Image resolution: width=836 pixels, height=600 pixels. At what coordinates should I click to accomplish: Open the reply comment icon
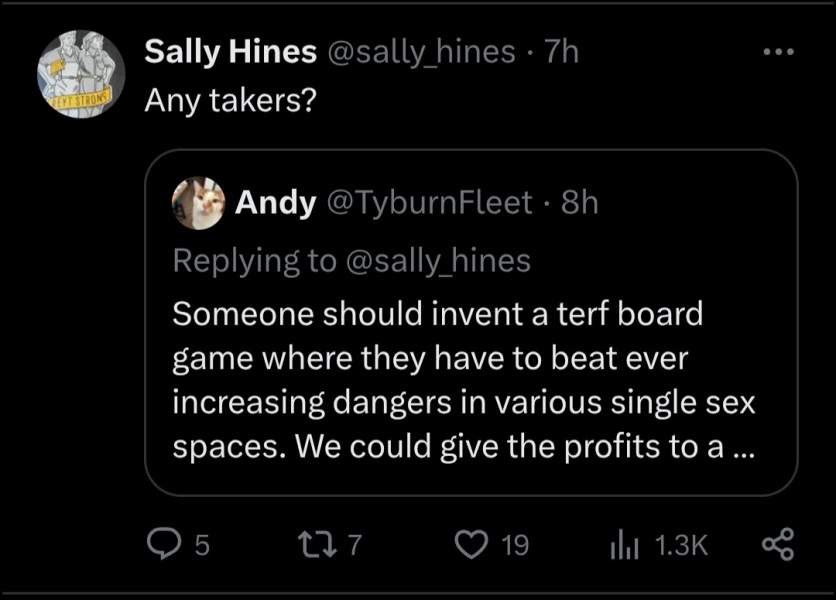click(161, 544)
